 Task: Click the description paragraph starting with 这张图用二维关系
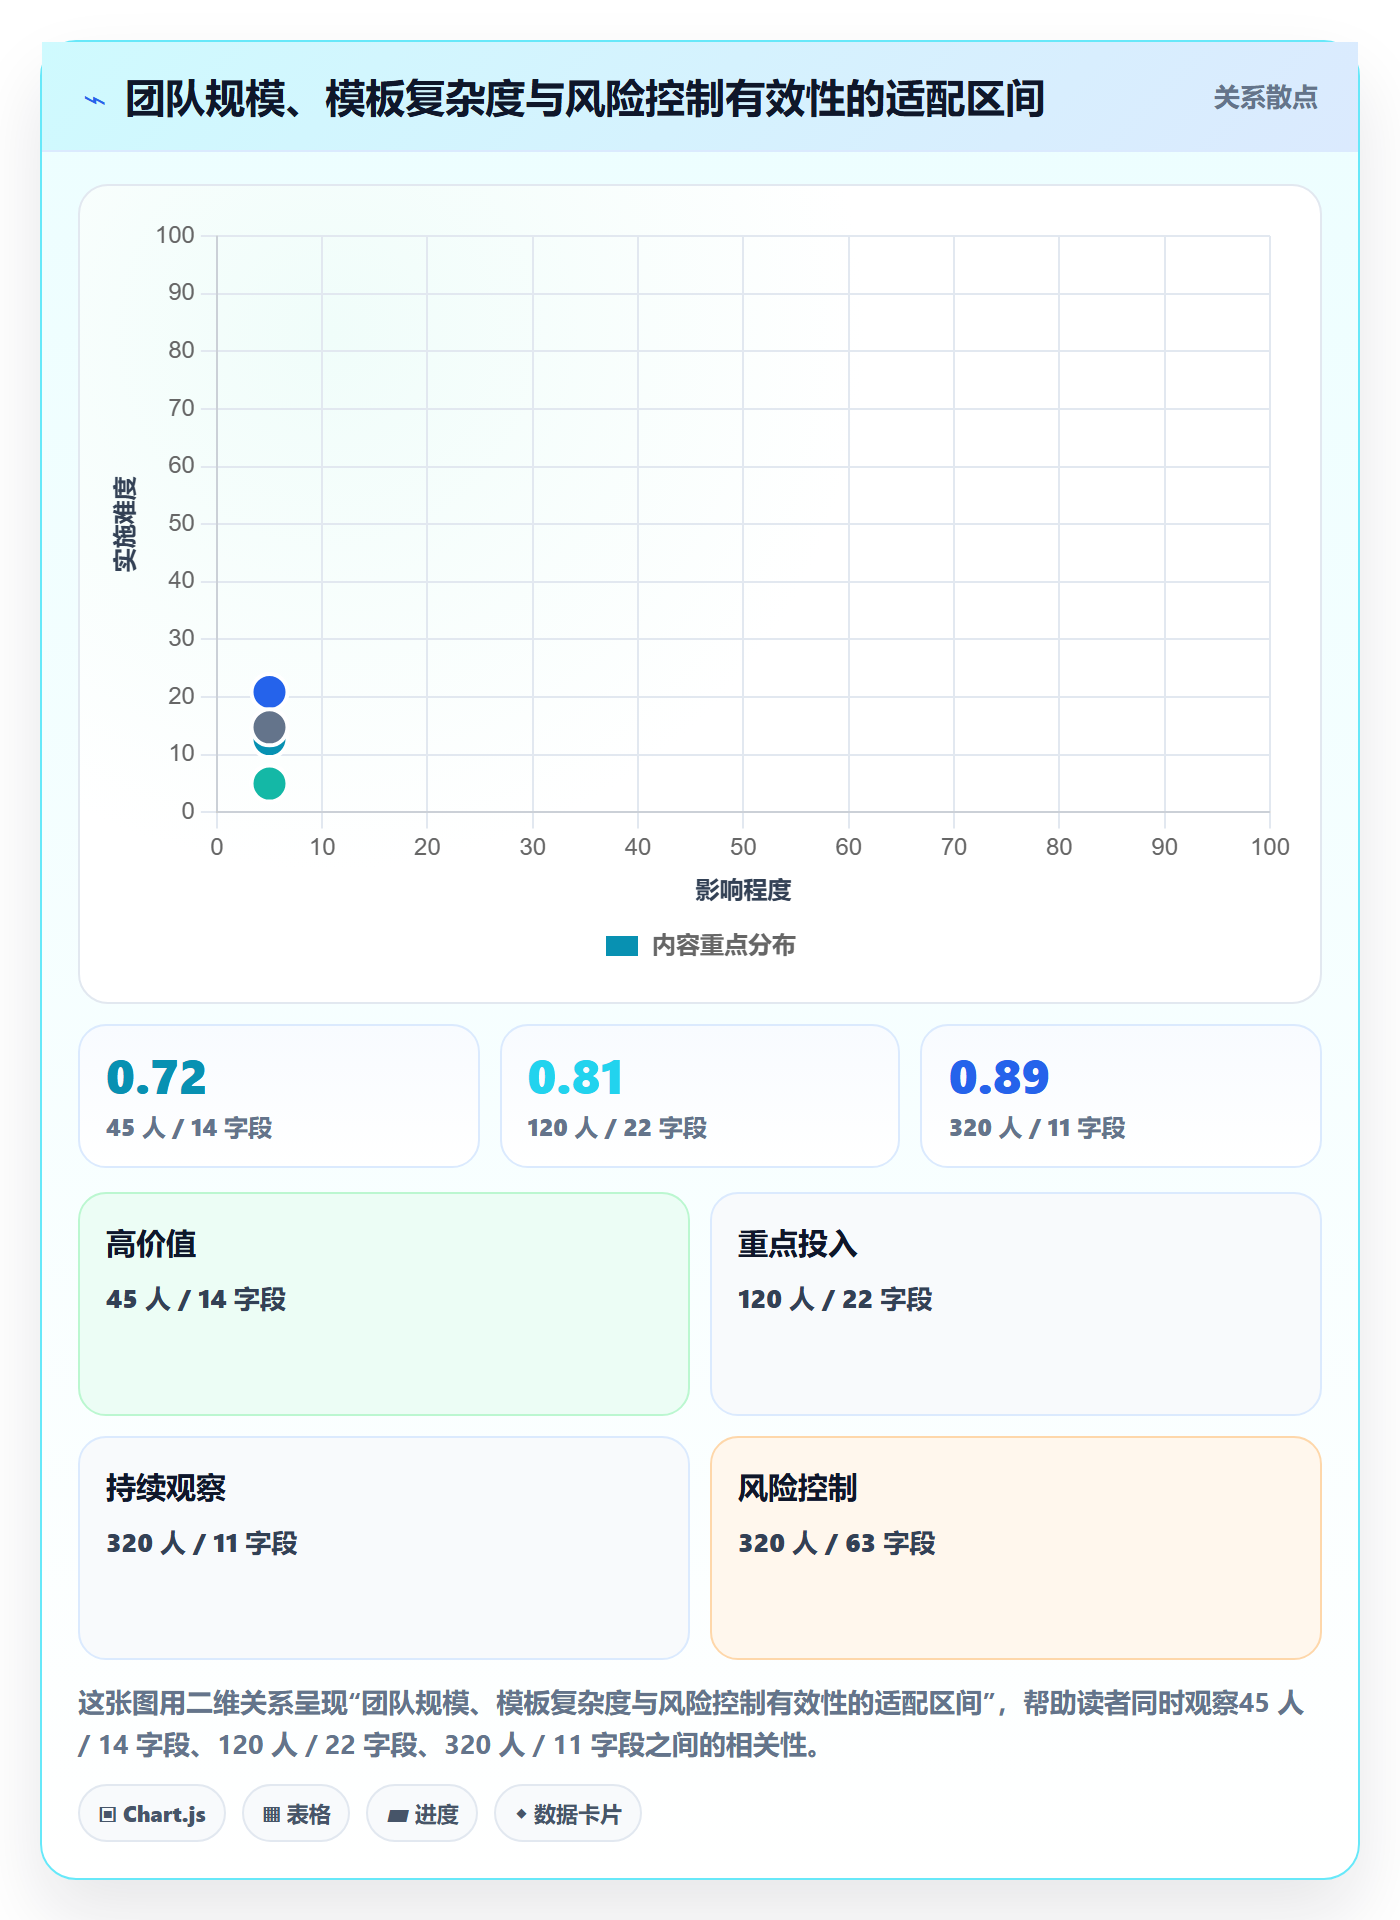tap(692, 1724)
